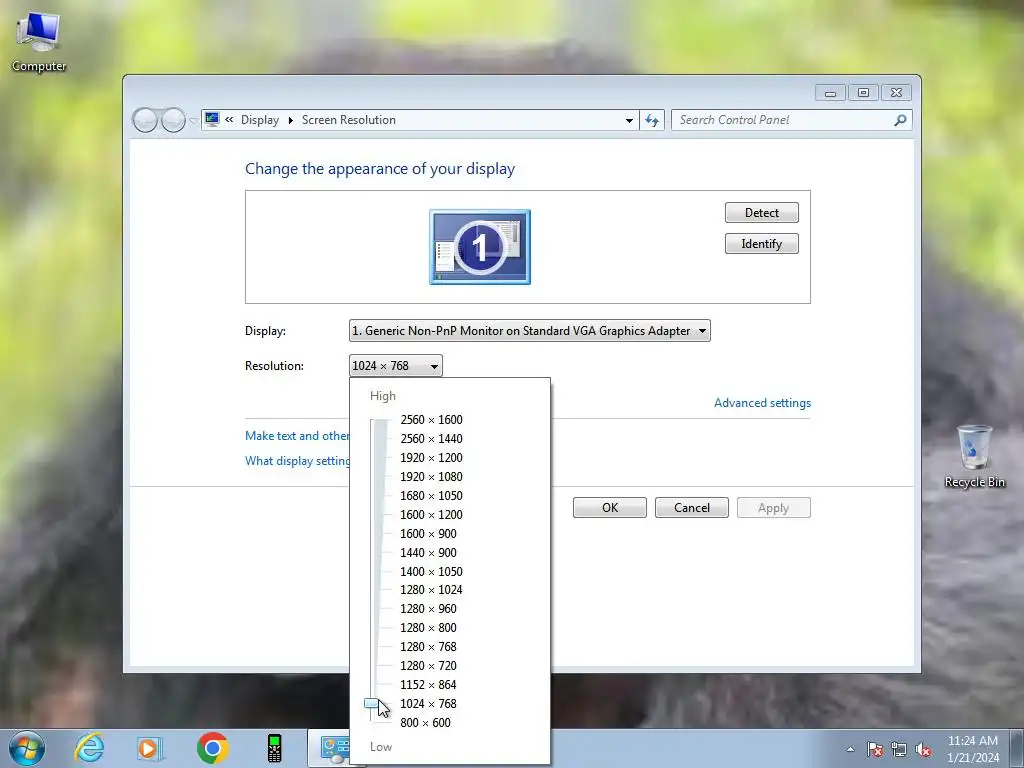Open the "What display settings" link
The image size is (1024, 768).
(297, 461)
